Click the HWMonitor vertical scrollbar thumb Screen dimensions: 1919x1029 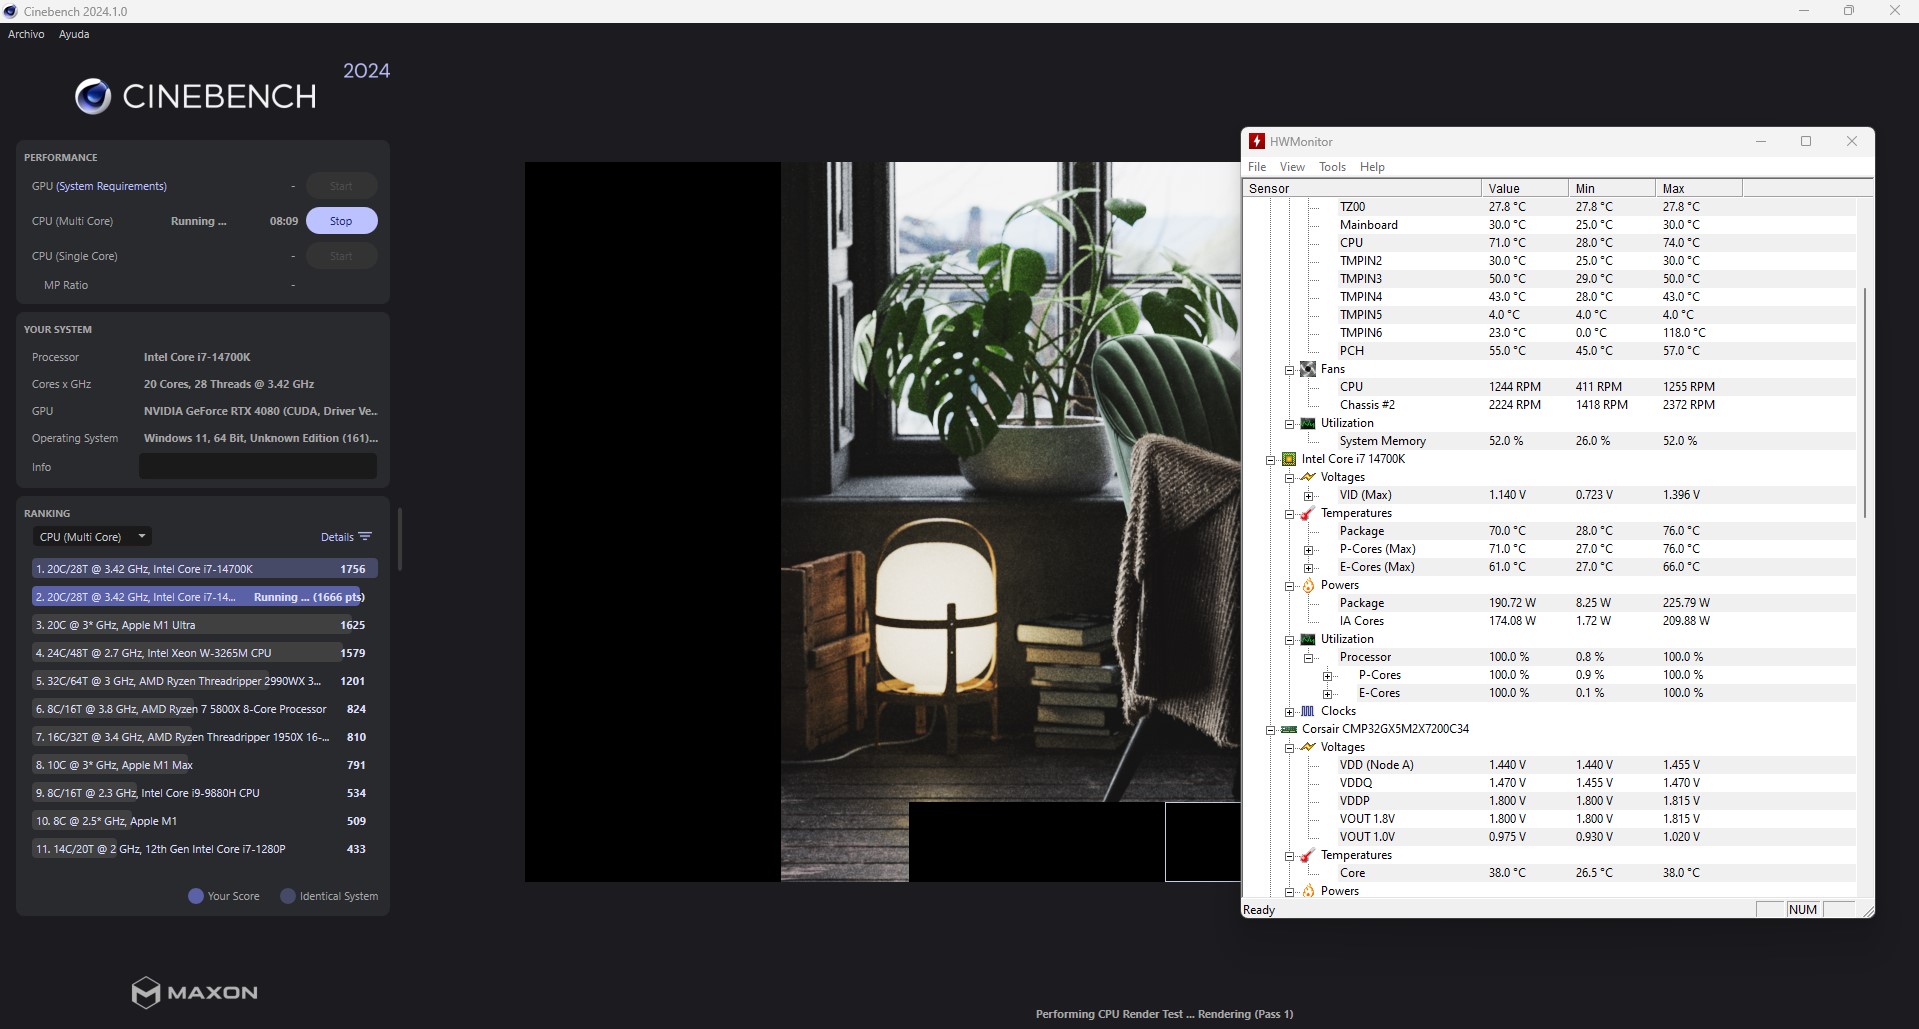pos(1864,400)
